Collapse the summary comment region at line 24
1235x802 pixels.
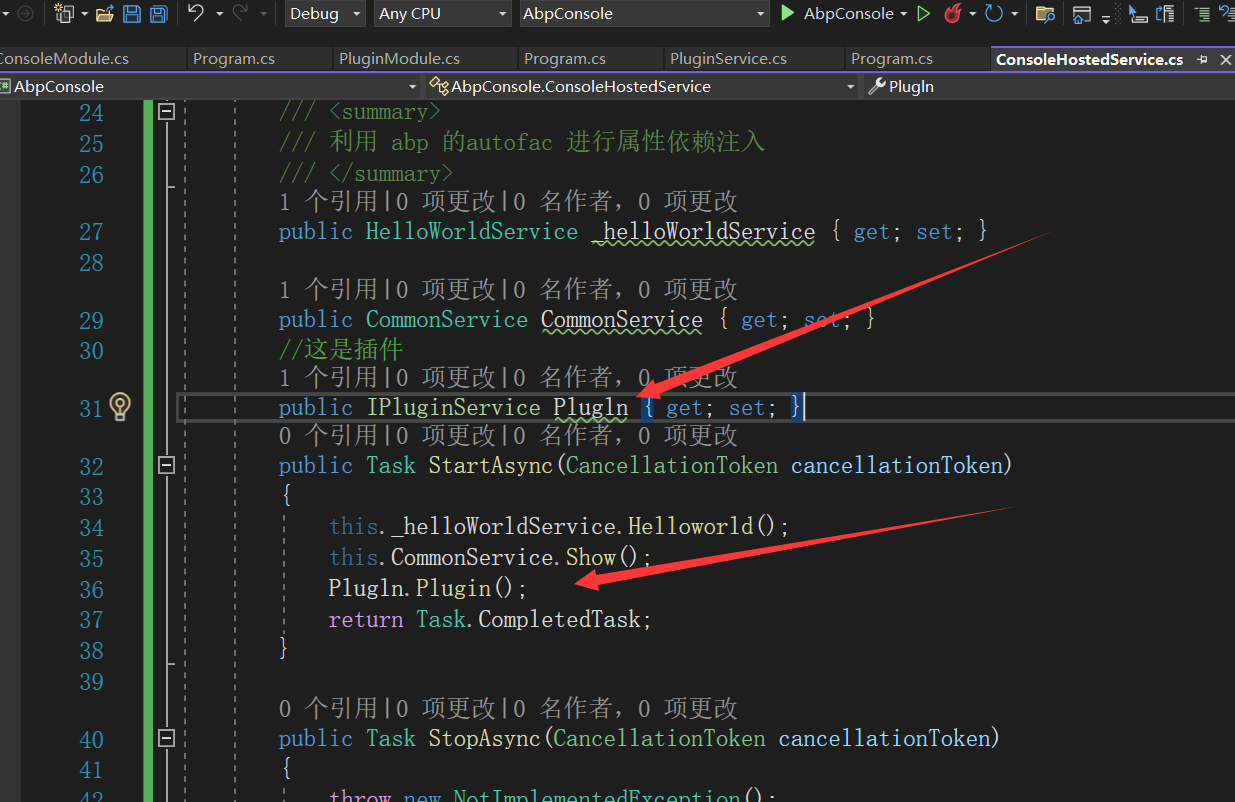166,112
